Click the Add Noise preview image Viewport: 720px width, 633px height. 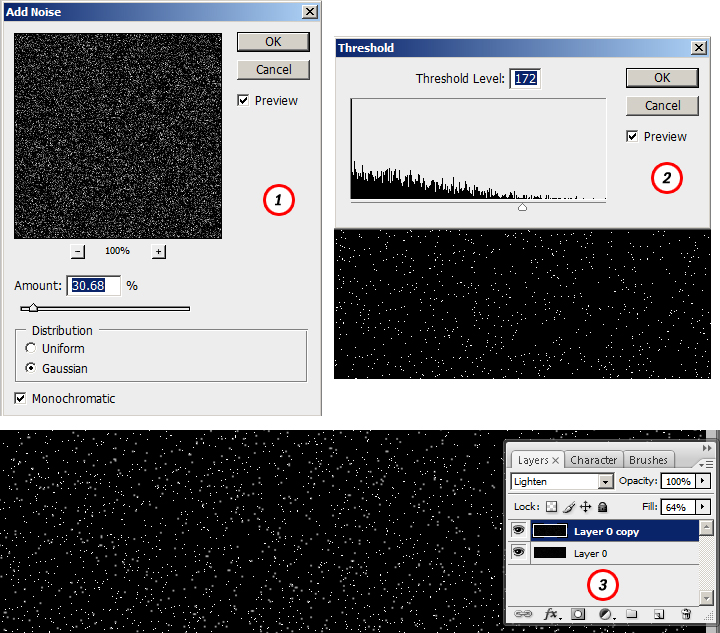point(118,136)
